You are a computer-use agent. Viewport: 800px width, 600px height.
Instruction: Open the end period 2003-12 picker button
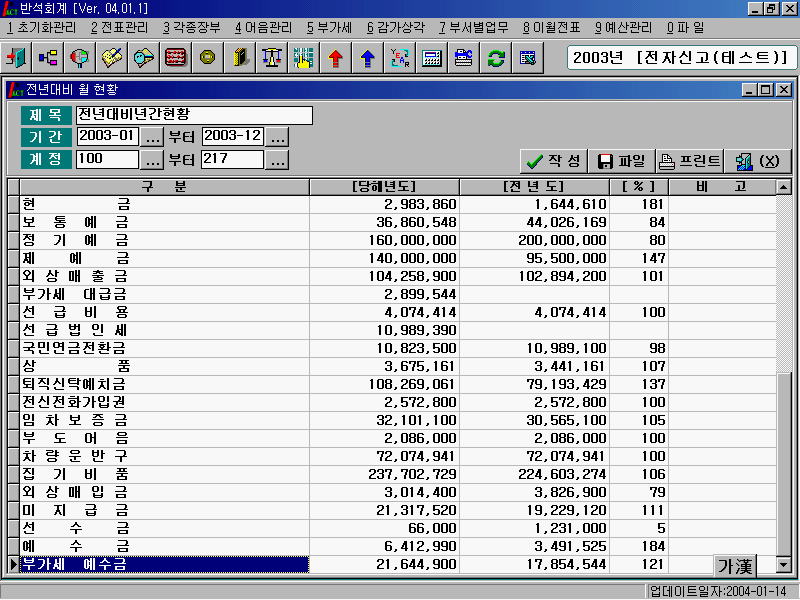point(277,137)
